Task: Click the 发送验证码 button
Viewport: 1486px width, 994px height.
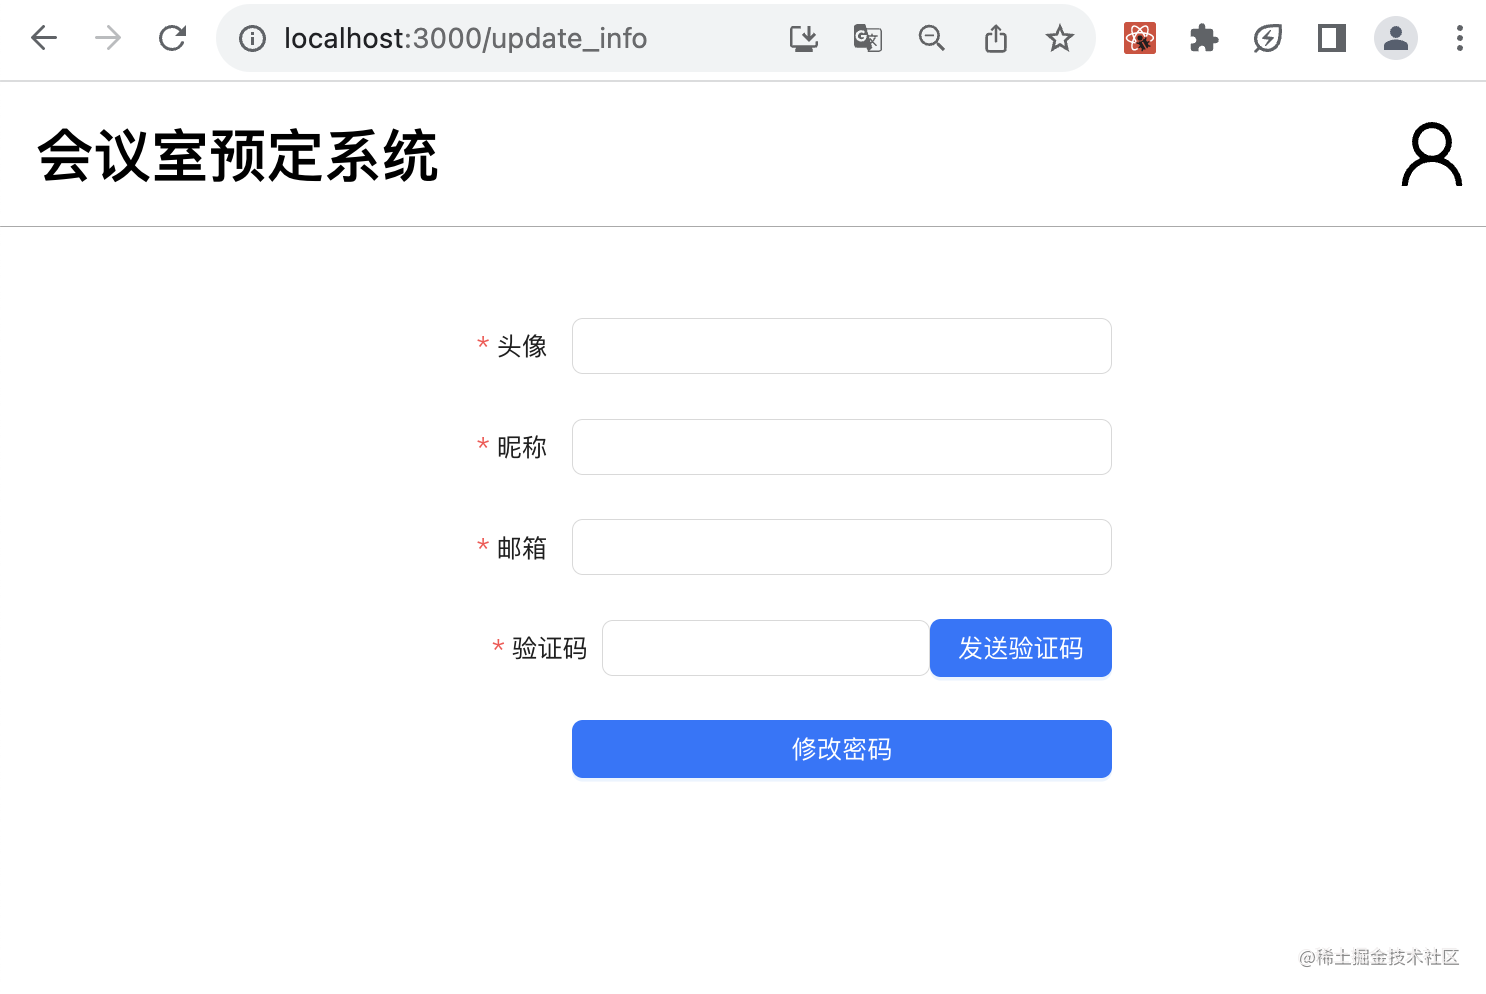Action: tap(1021, 648)
